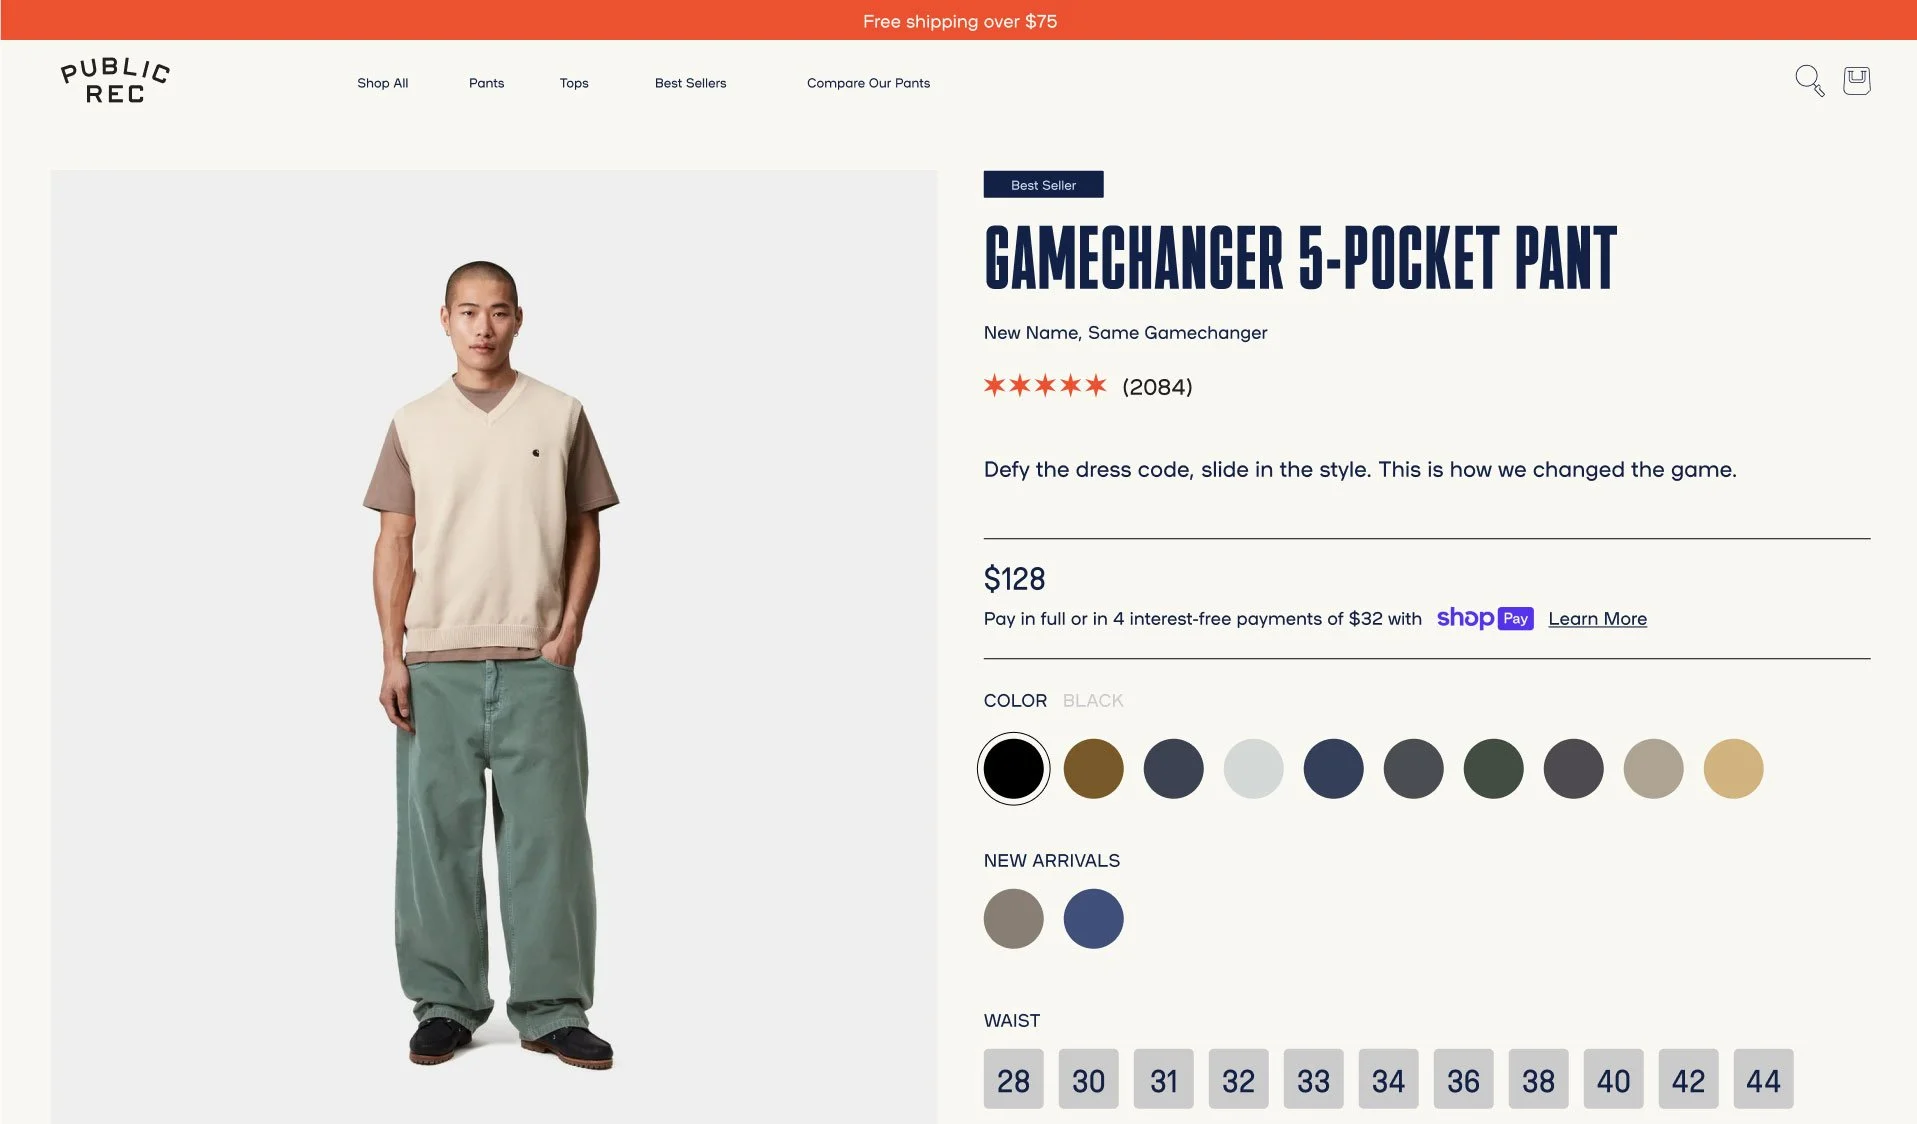Click the five-star rating
The height and width of the screenshot is (1124, 1917).
[1045, 386]
